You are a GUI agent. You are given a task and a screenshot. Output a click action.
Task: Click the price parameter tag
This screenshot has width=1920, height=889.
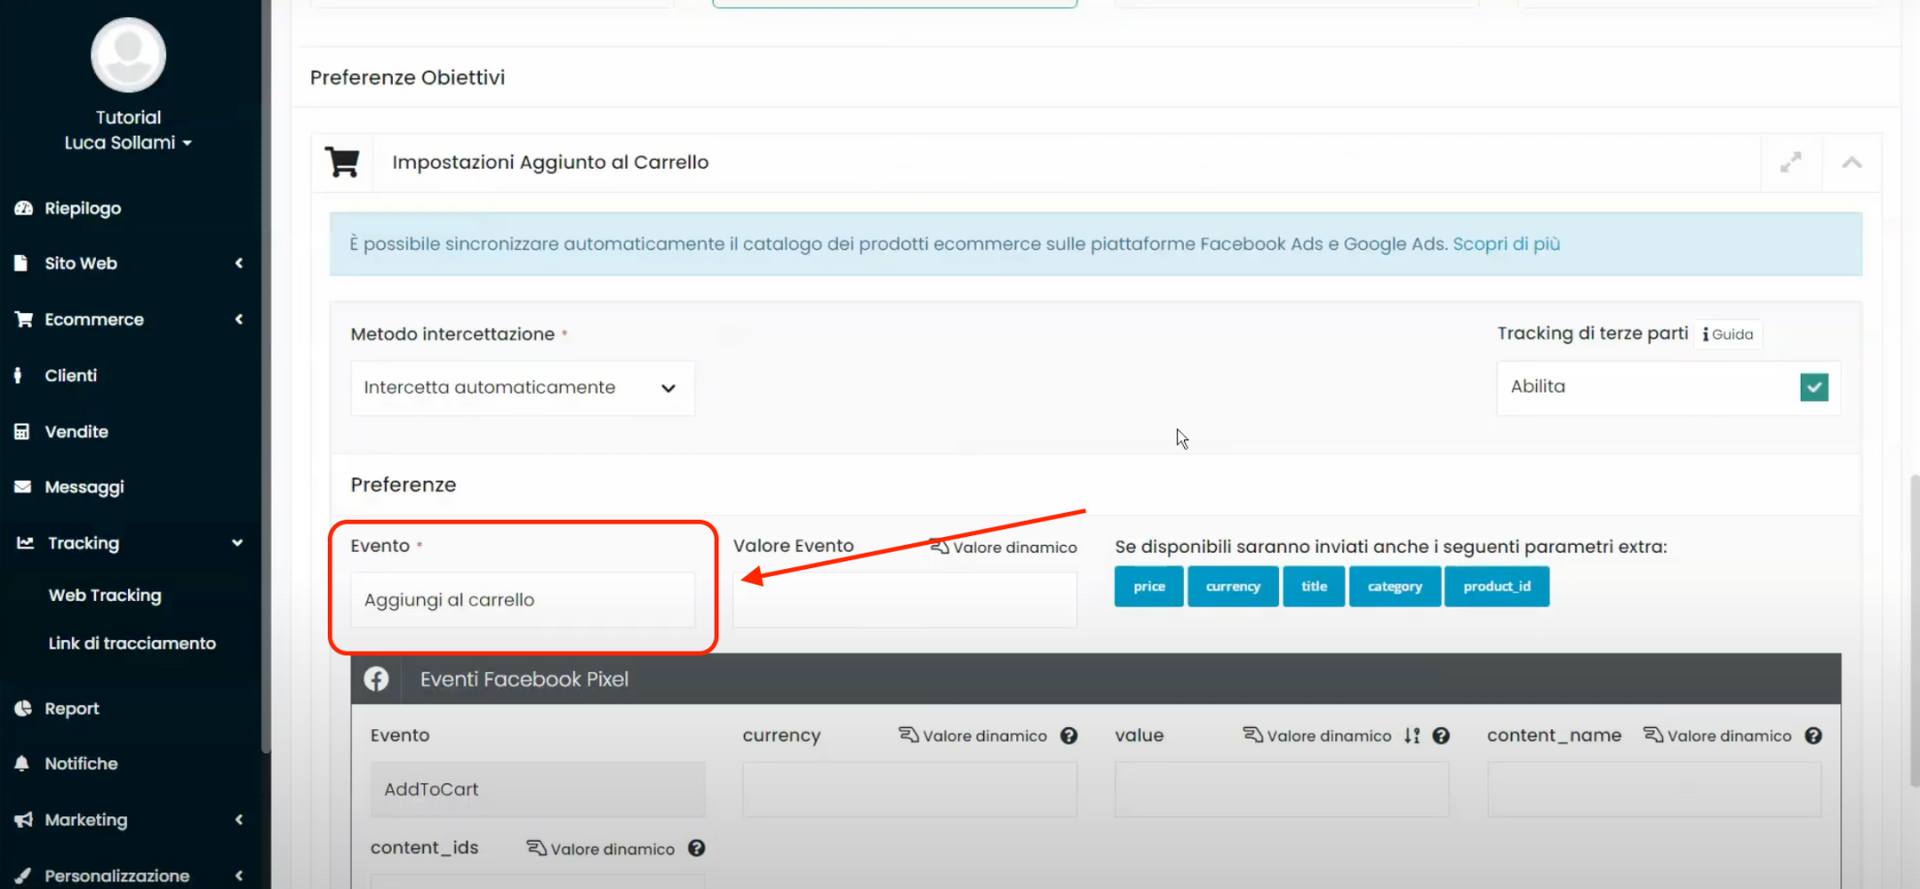[1149, 586]
